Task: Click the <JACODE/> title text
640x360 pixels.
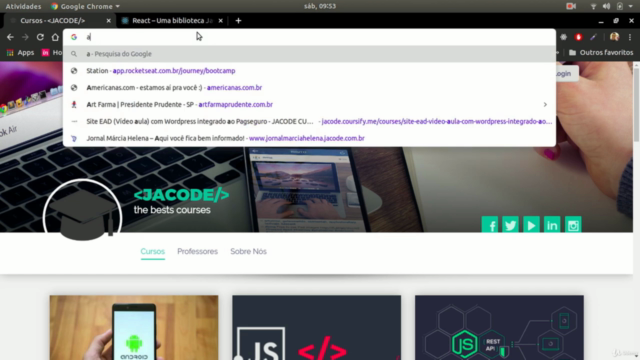Action: point(181,195)
